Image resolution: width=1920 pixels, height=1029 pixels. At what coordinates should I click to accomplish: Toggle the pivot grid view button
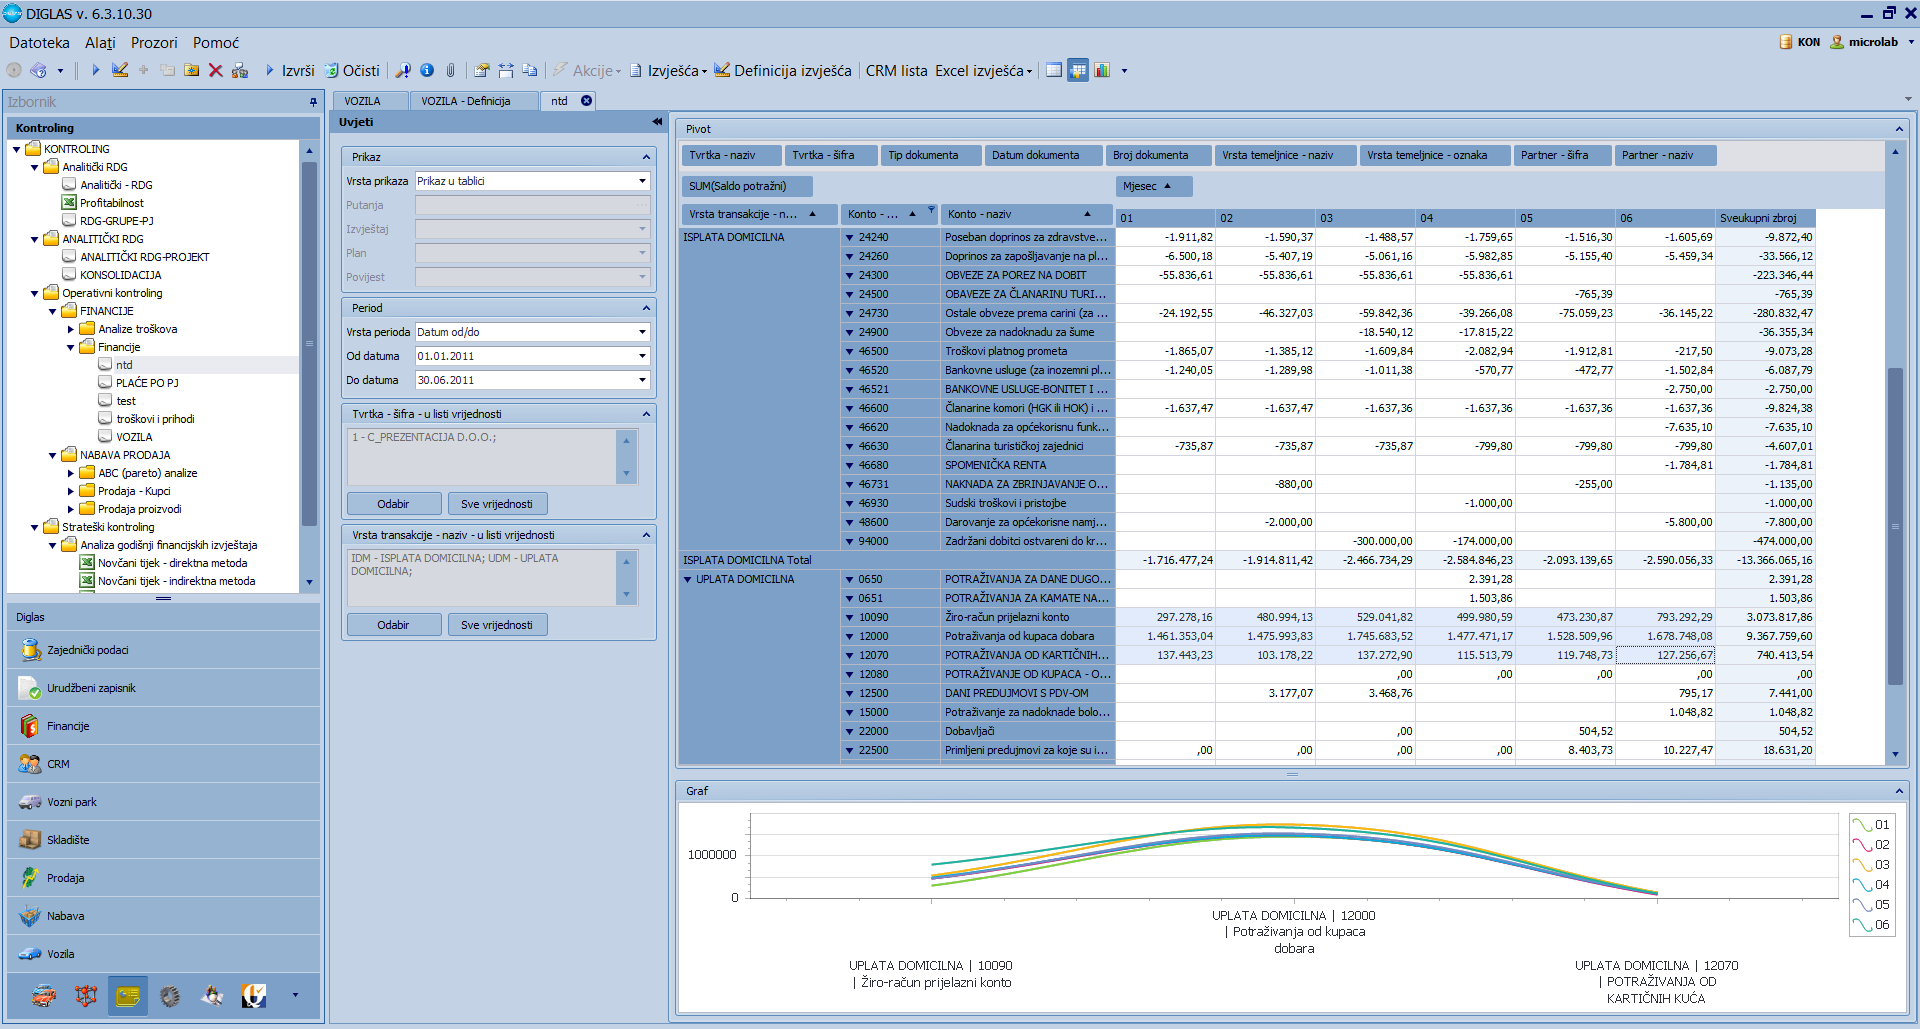coord(1078,71)
